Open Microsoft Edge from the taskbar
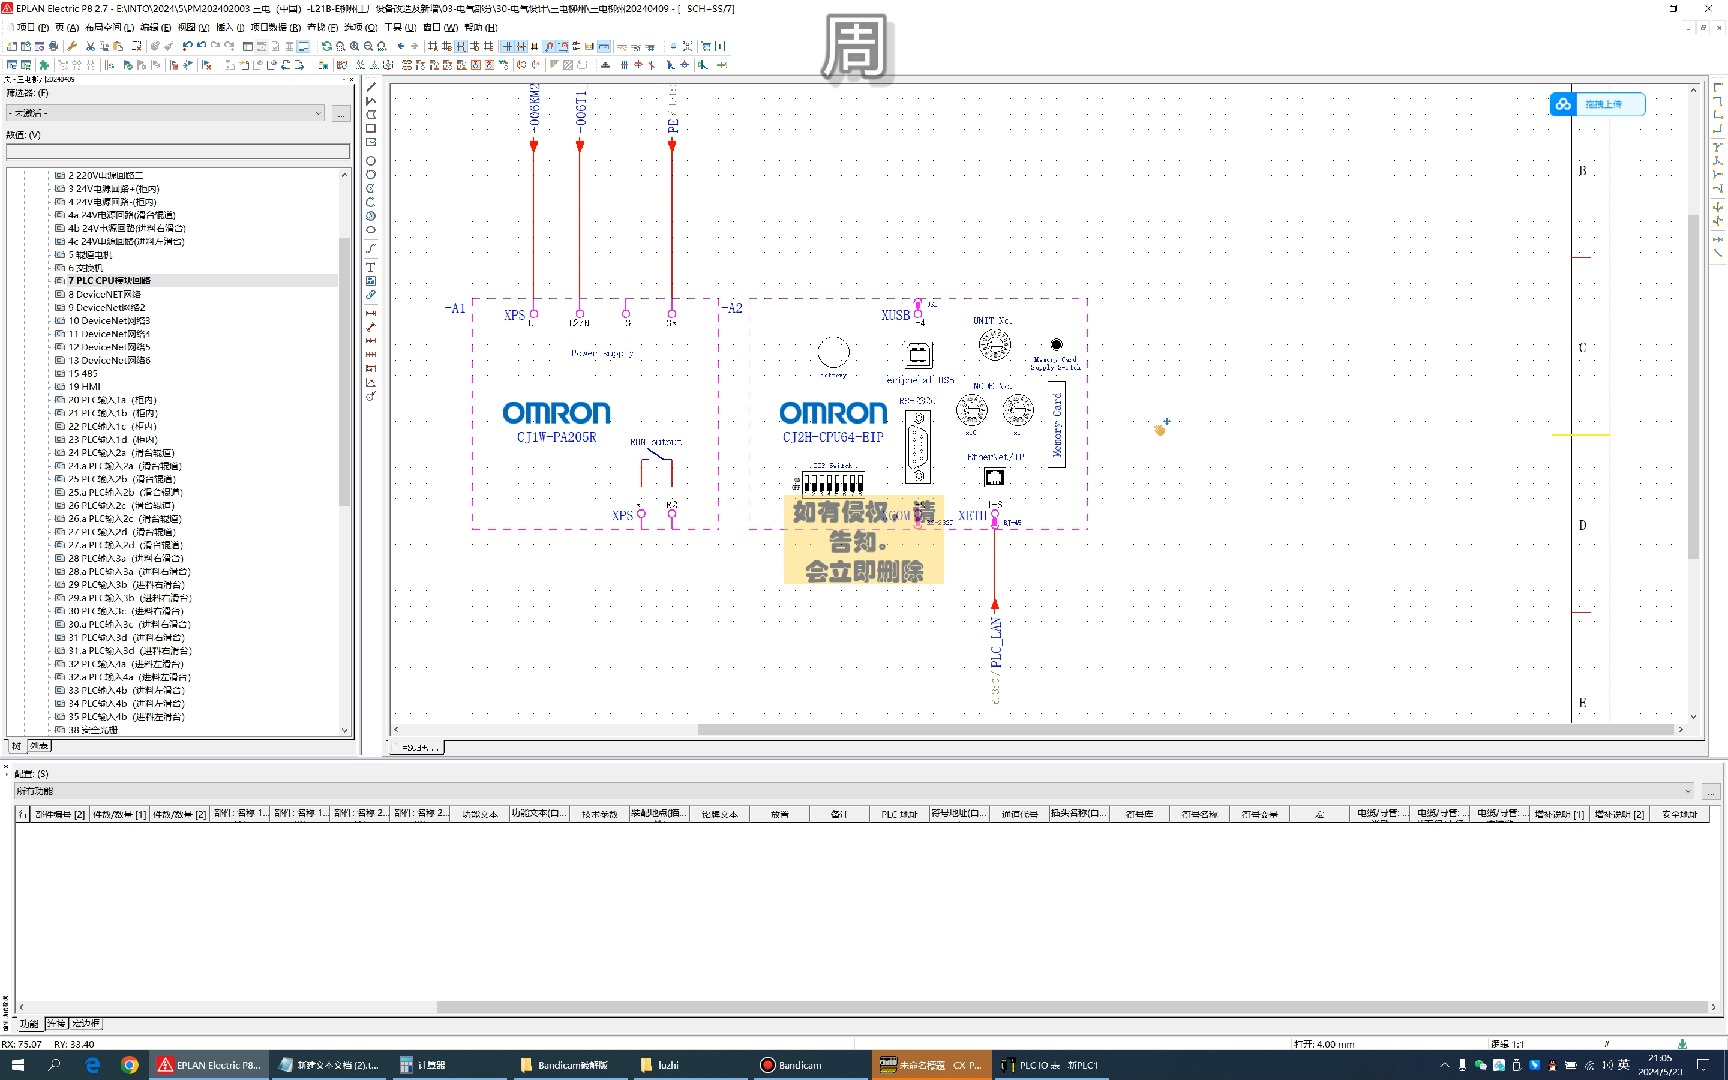The height and width of the screenshot is (1080, 1728). [x=92, y=1065]
